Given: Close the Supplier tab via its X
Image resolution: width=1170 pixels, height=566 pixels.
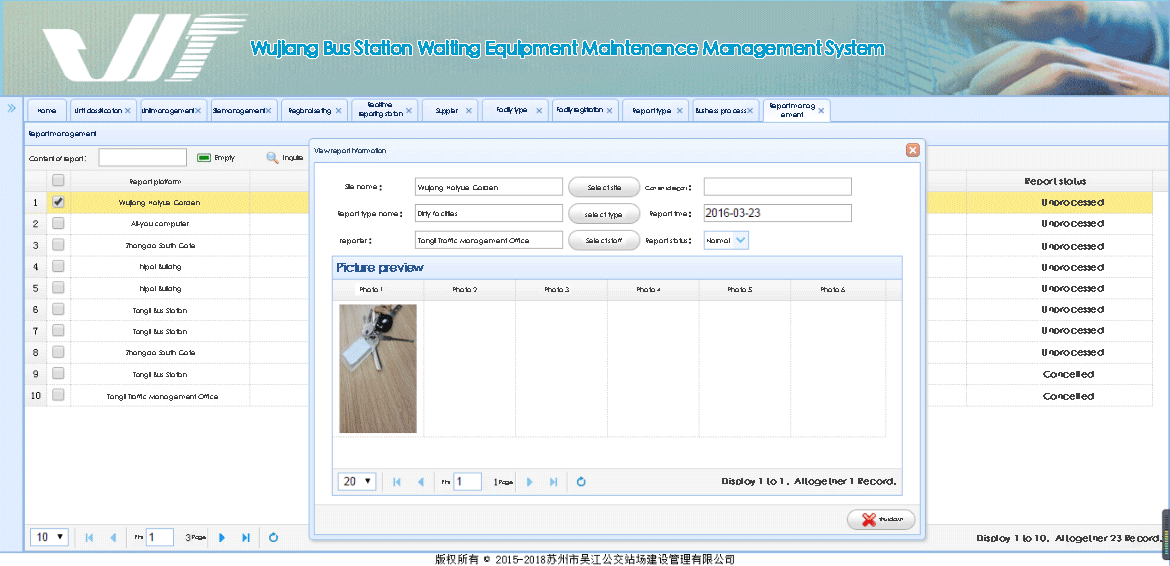Looking at the screenshot, I should [x=469, y=111].
